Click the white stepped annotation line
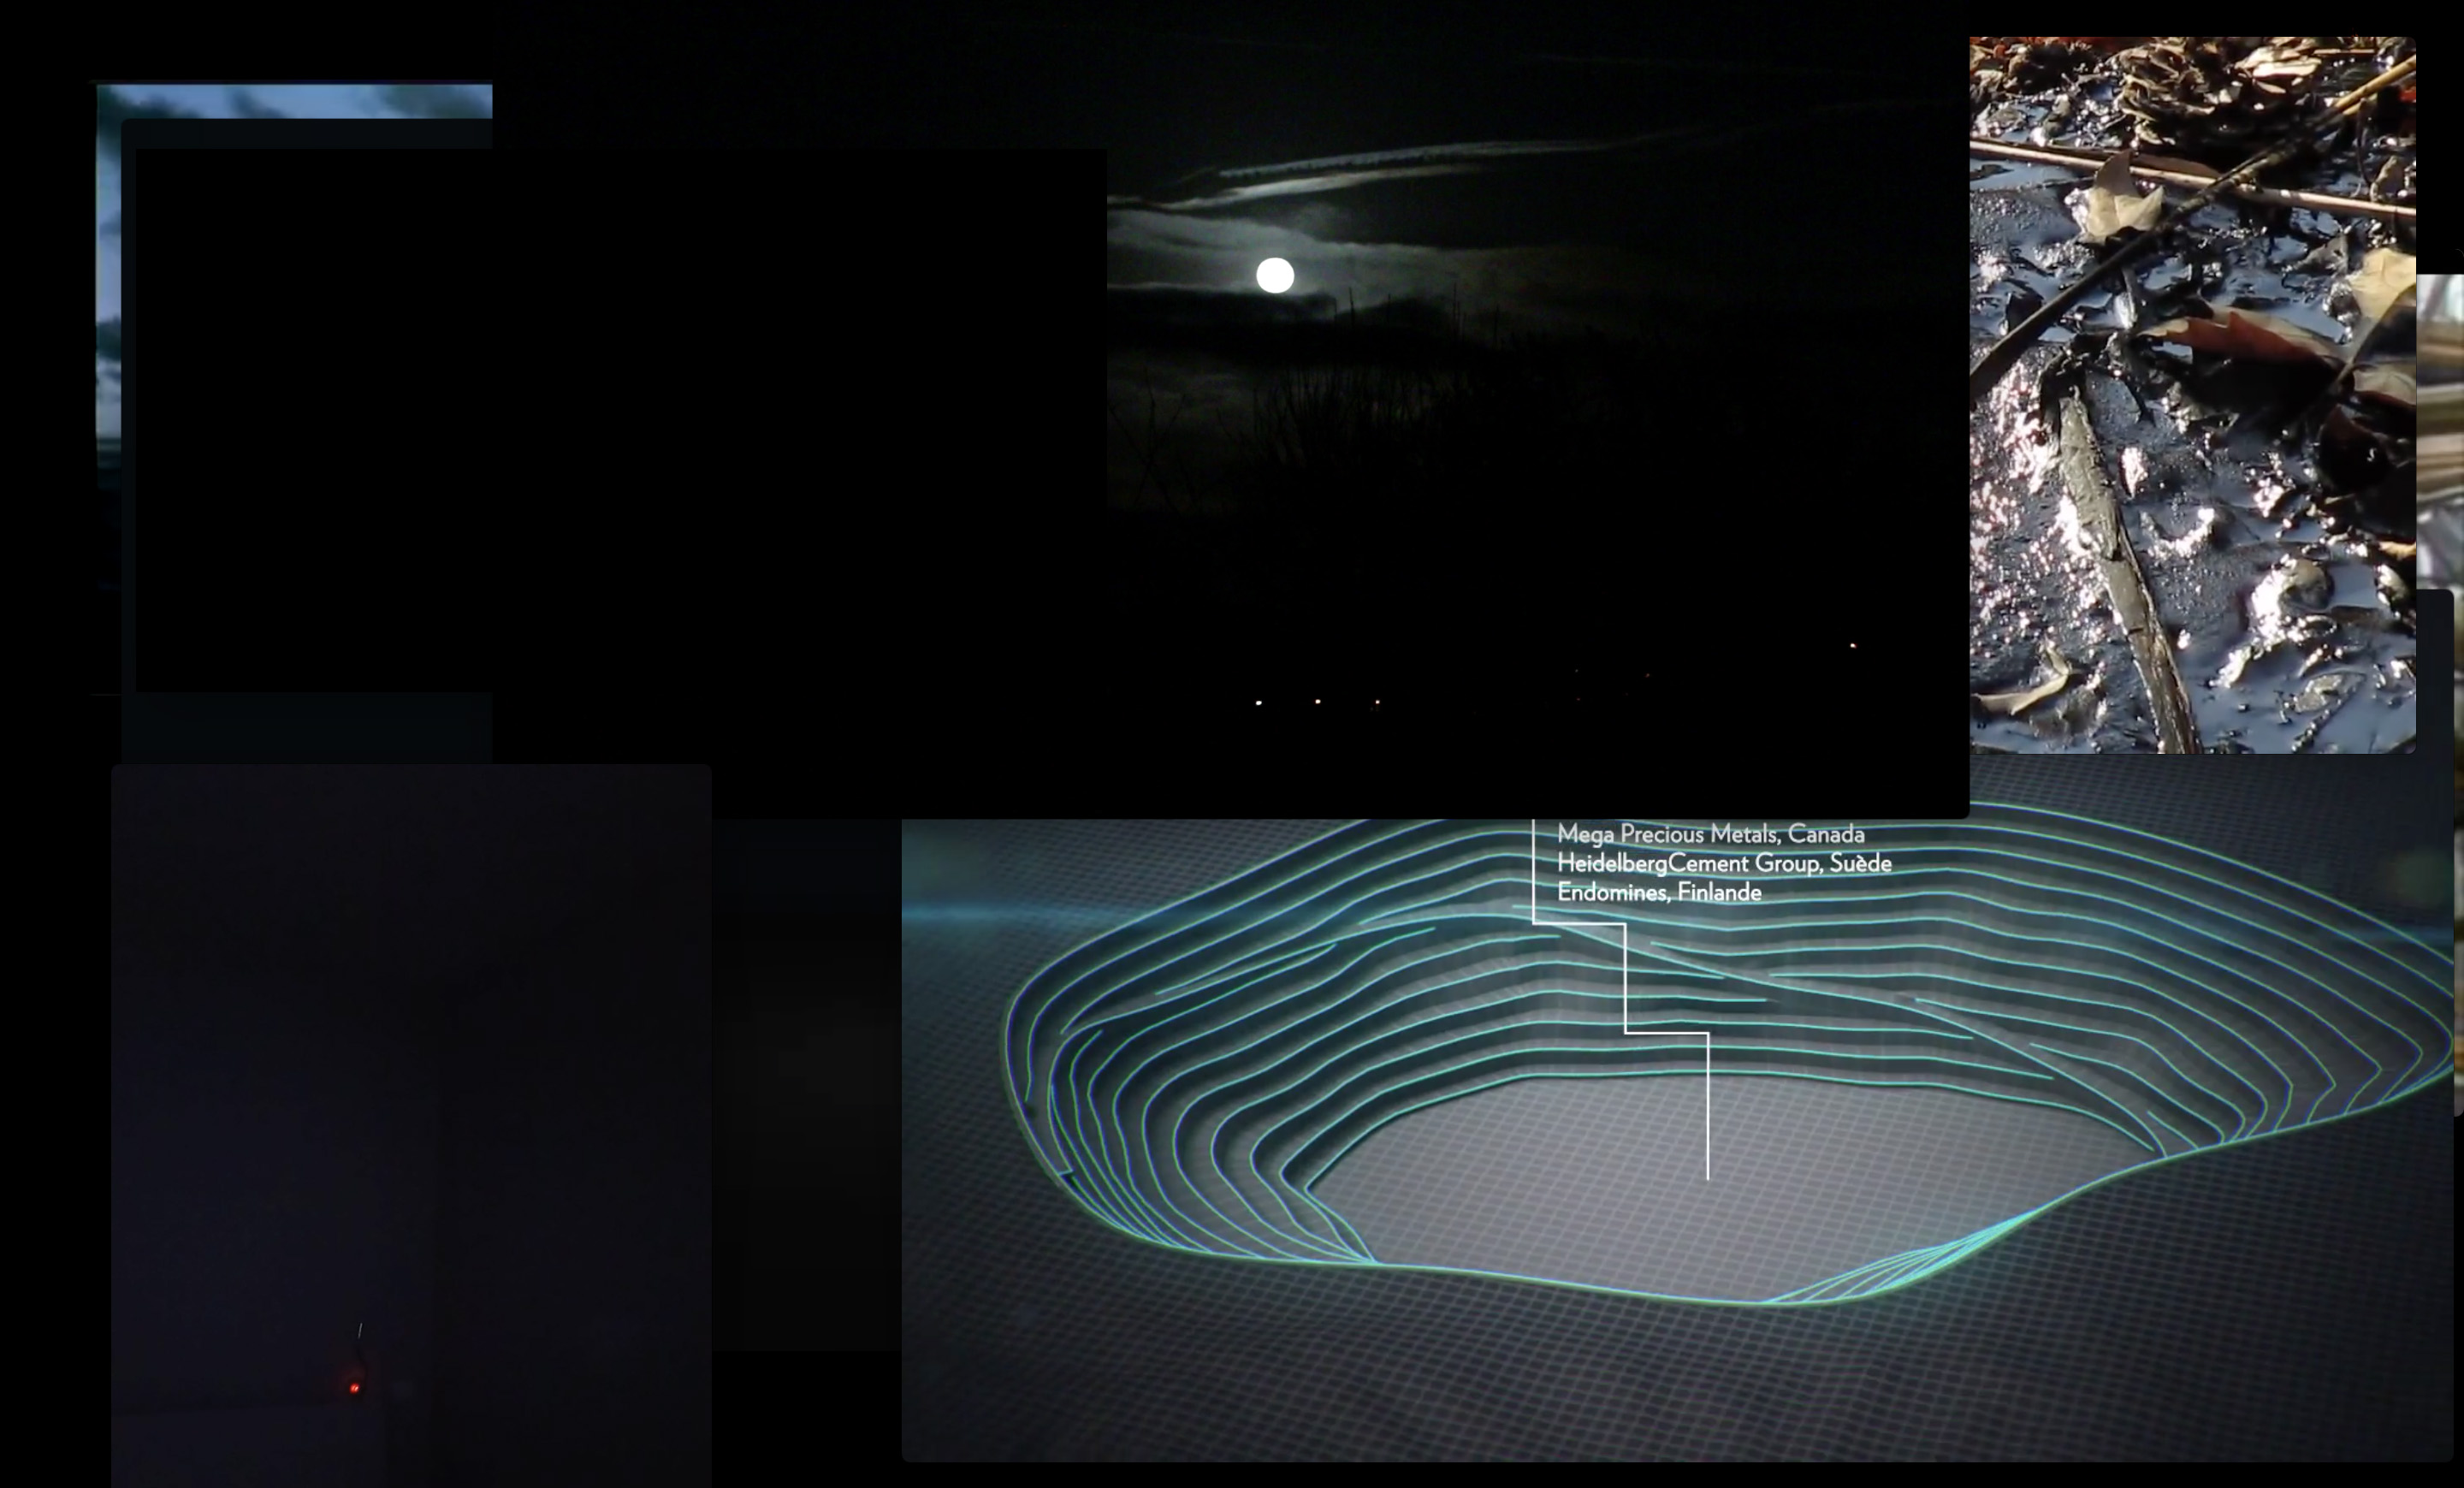This screenshot has height=1488, width=2464. 1625,980
